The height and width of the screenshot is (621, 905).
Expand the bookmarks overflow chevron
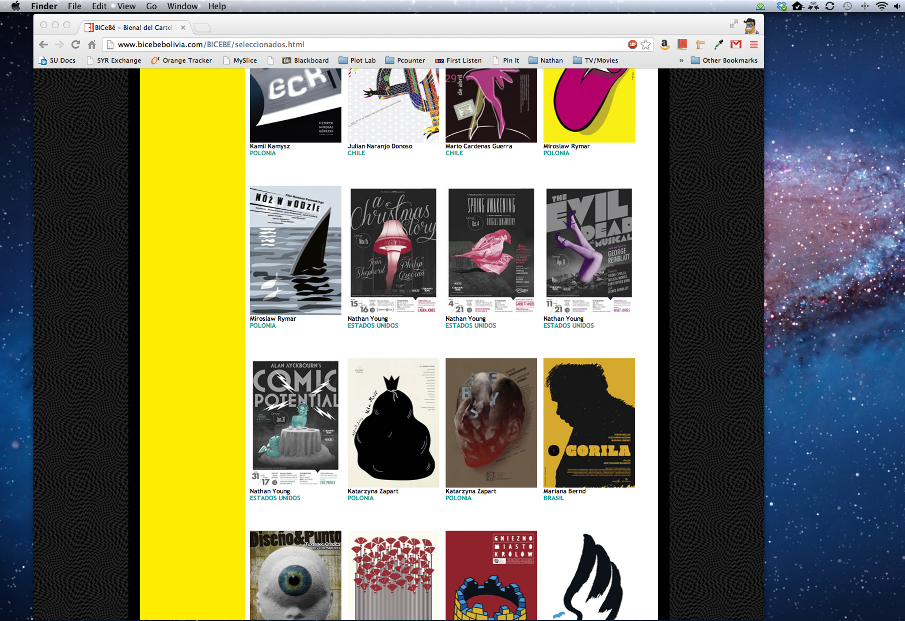pyautogui.click(x=680, y=59)
